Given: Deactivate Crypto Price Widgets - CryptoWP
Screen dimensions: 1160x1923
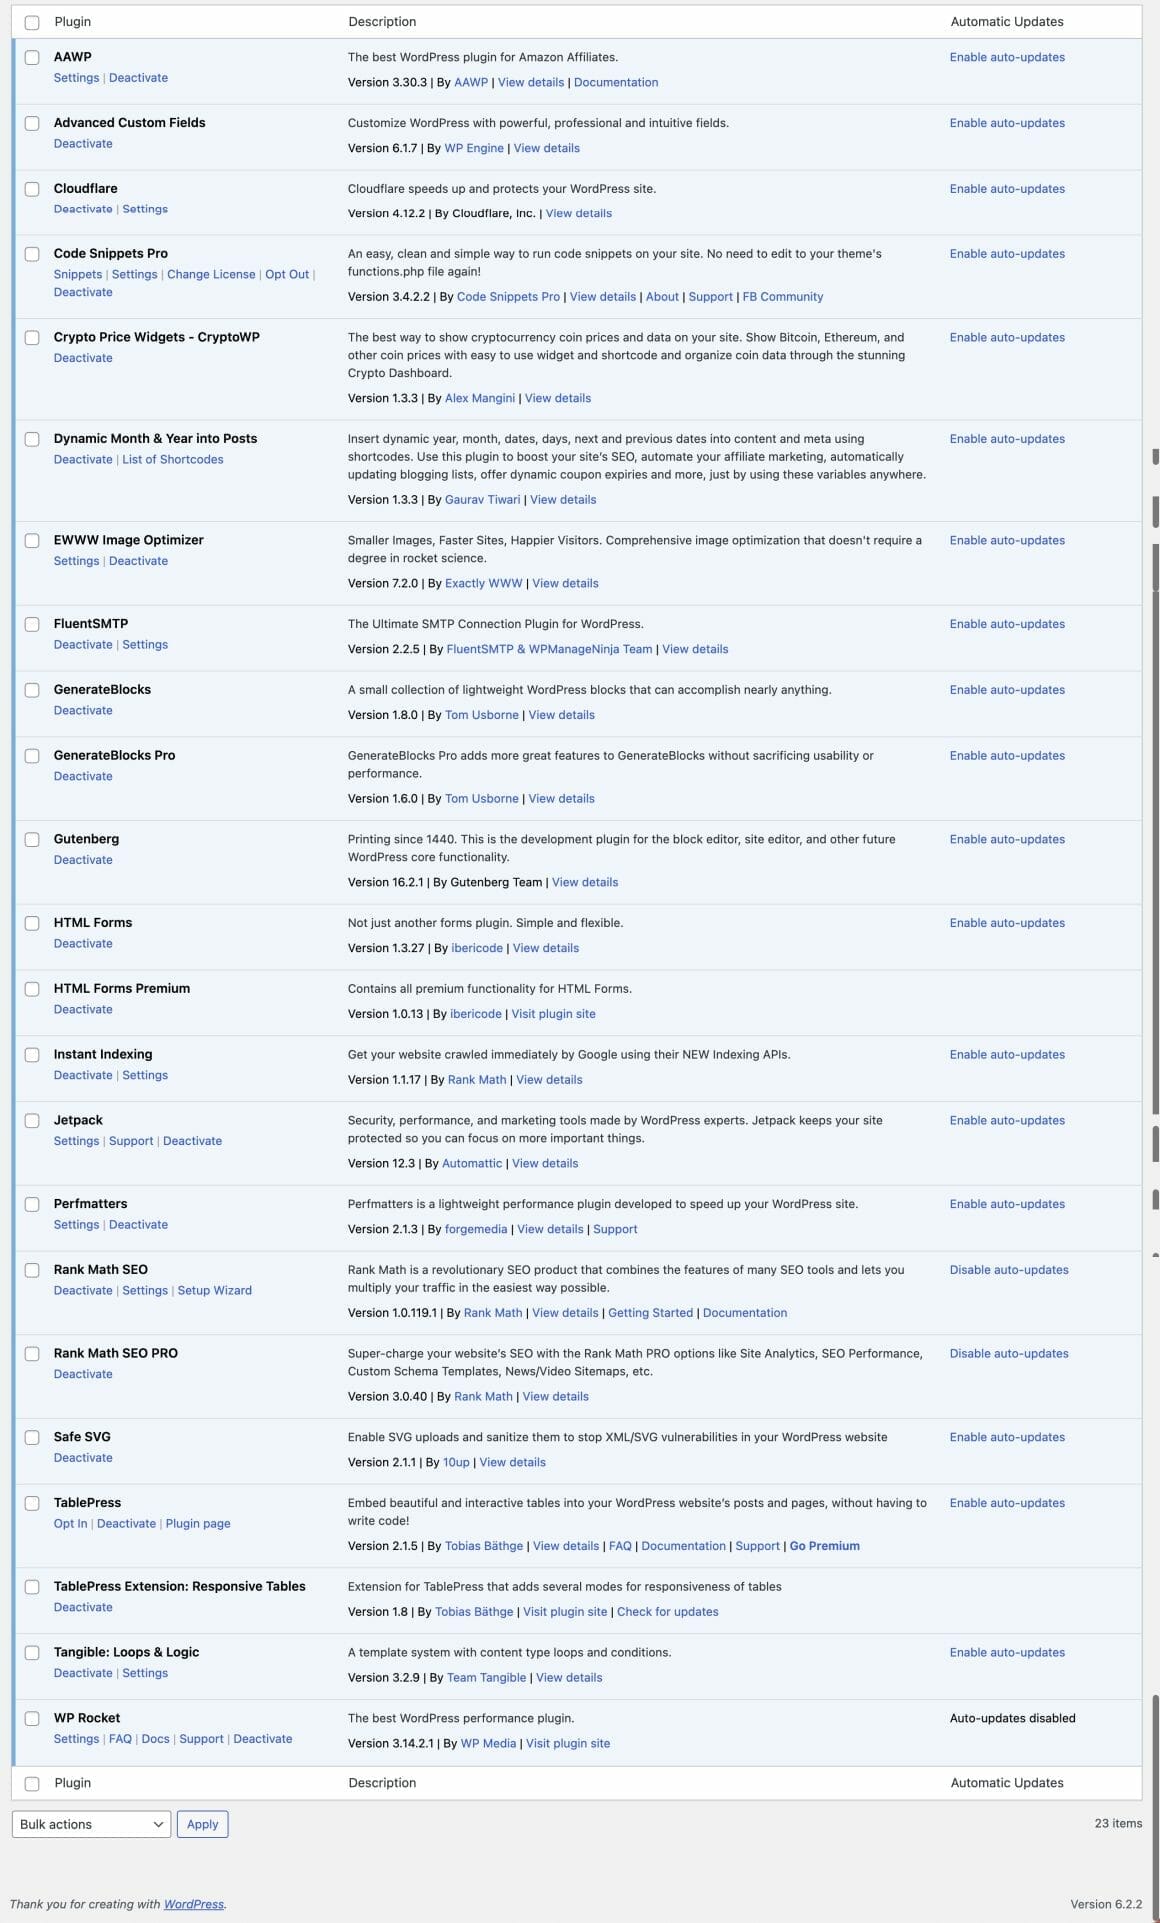Looking at the screenshot, I should (x=83, y=358).
